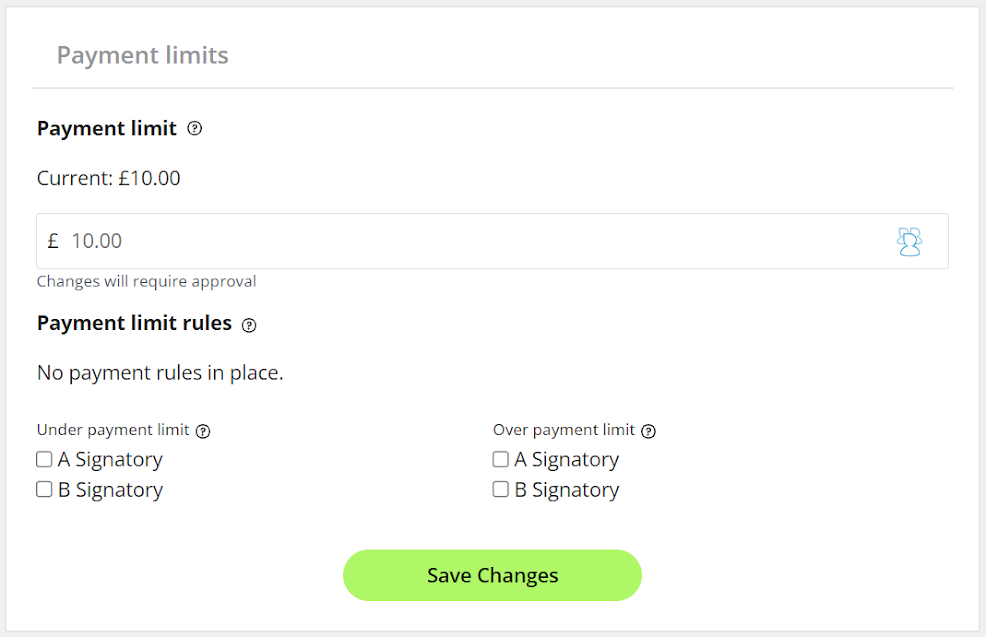
Task: Click the Payment limits section heading
Action: [142, 55]
